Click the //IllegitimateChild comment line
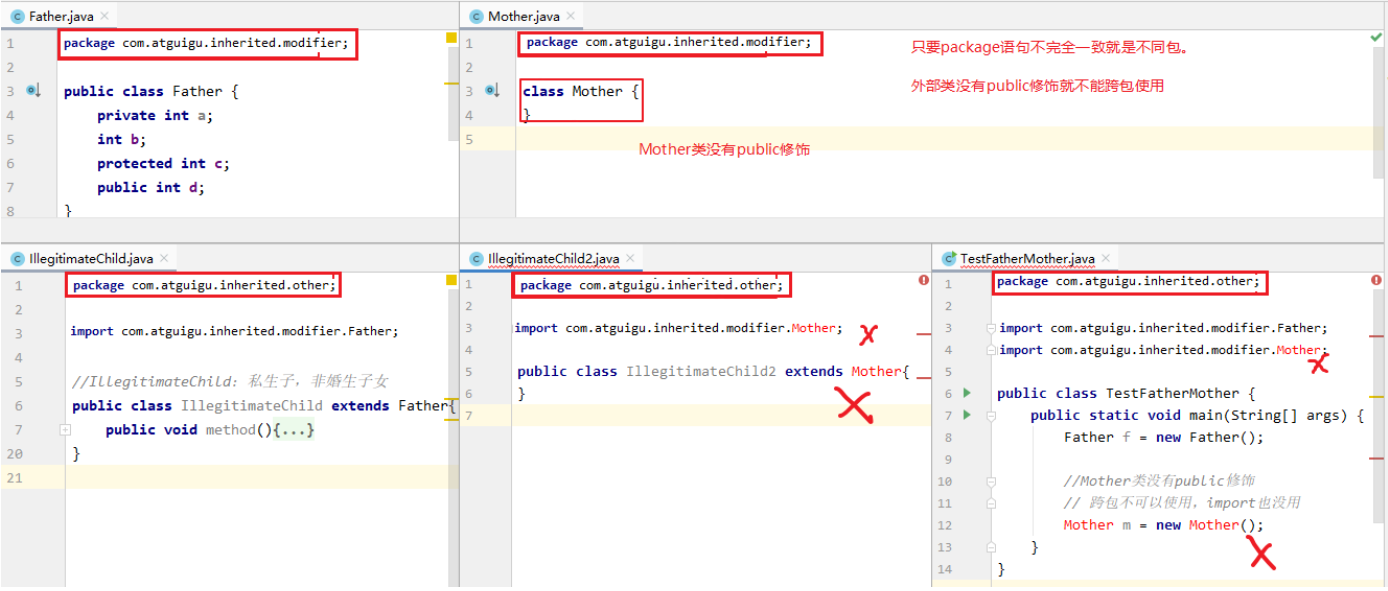The height and width of the screenshot is (591, 1388). click(229, 382)
